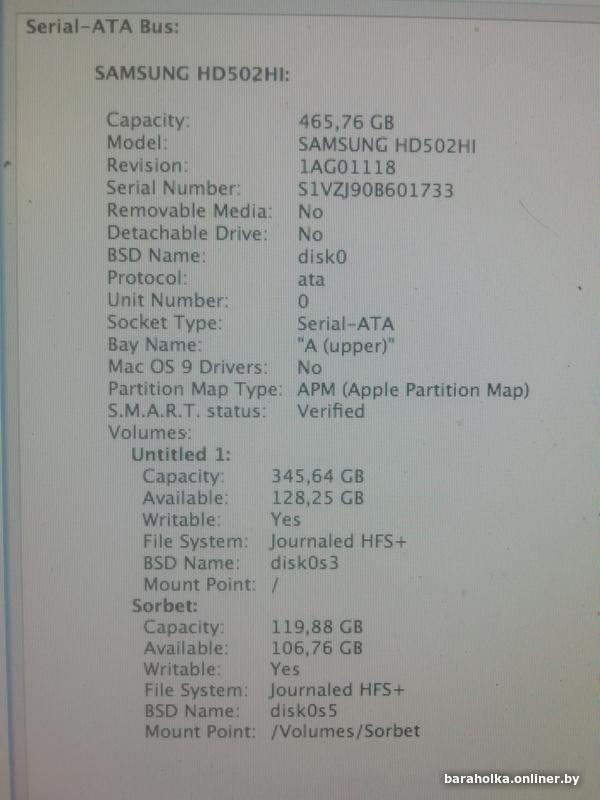Click Untitled 1 capacity '345,64 GB'
Image resolution: width=600 pixels, height=800 pixels.
[317, 476]
